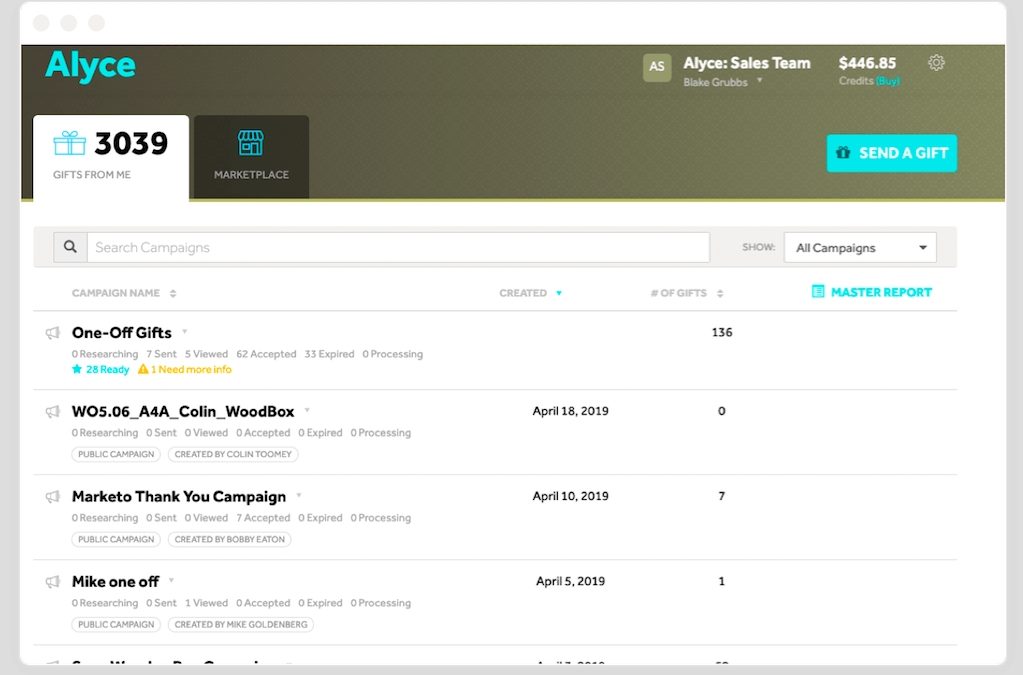The image size is (1023, 675).
Task: Click 7 Sent under One-Off Gifts
Action: click(x=161, y=354)
